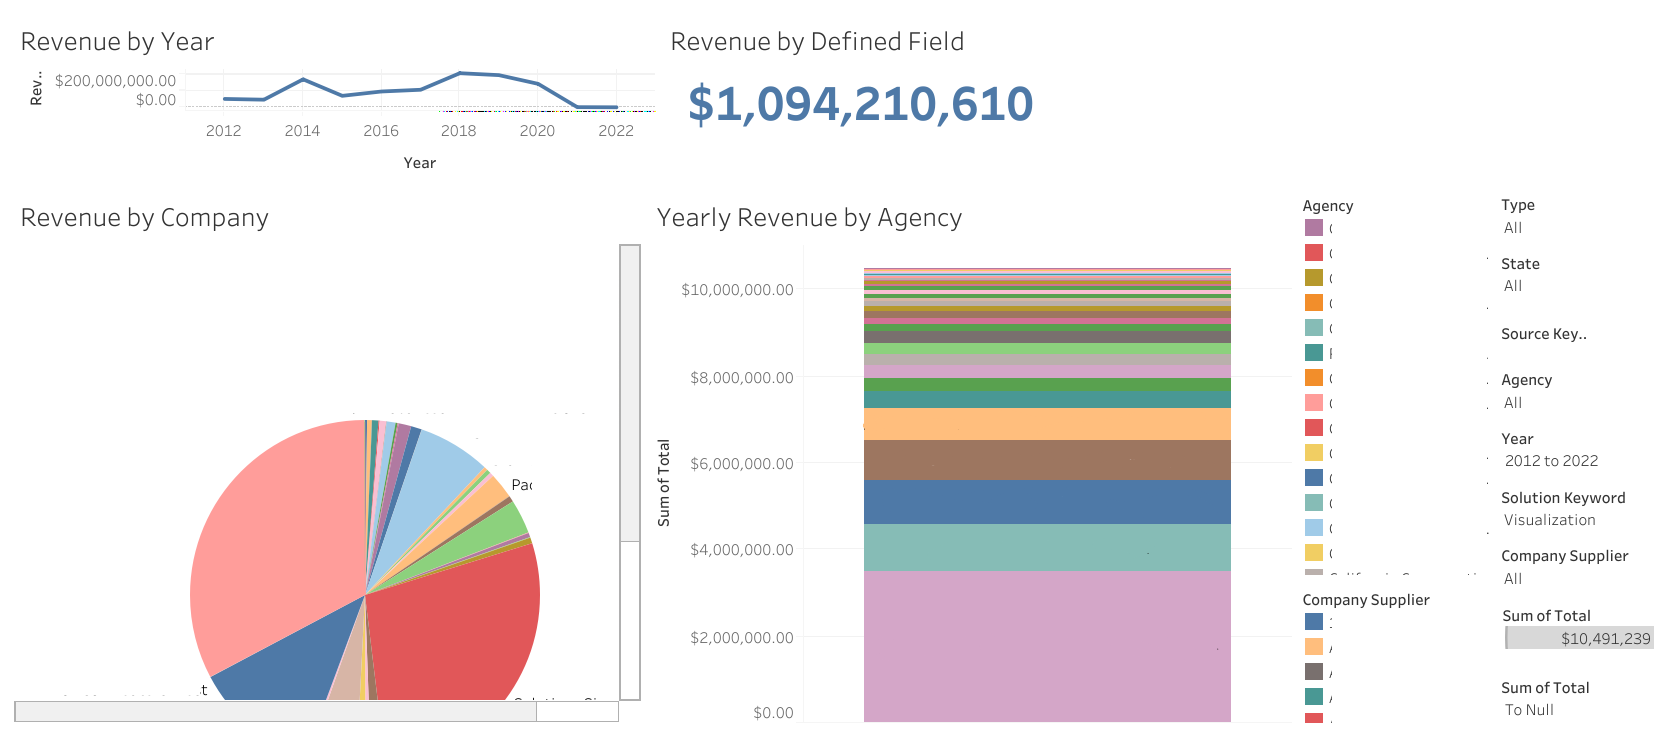Click the Sum of Total $10,491,239 field
Screen dimensions: 1668x736
coord(1580,638)
